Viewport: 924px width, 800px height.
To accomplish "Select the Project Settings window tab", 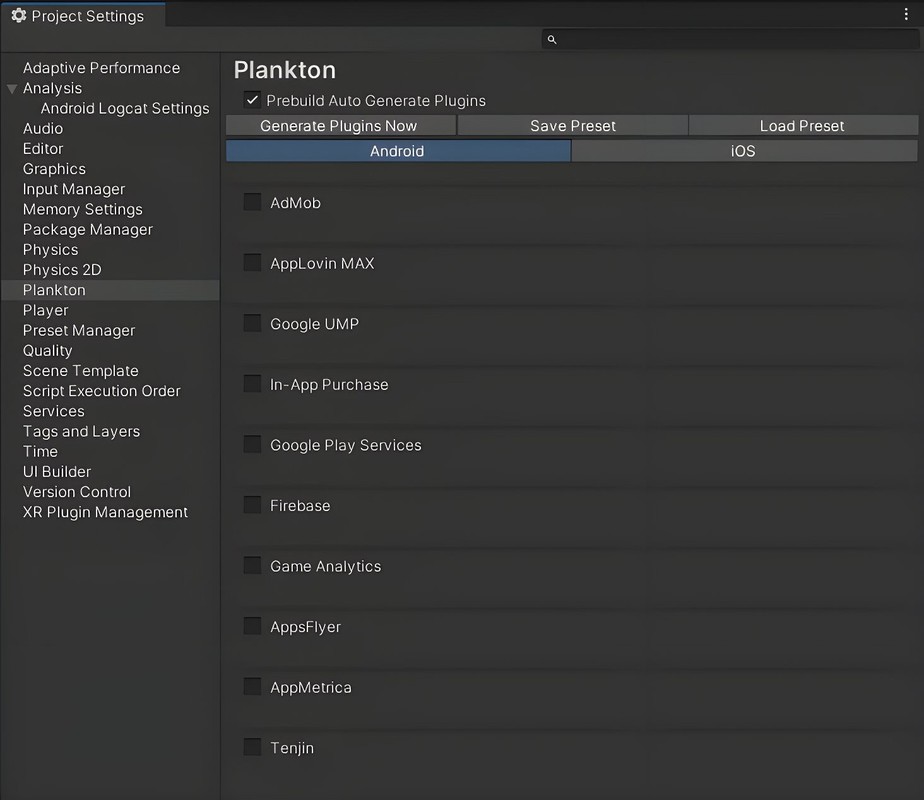I will 82,15.
